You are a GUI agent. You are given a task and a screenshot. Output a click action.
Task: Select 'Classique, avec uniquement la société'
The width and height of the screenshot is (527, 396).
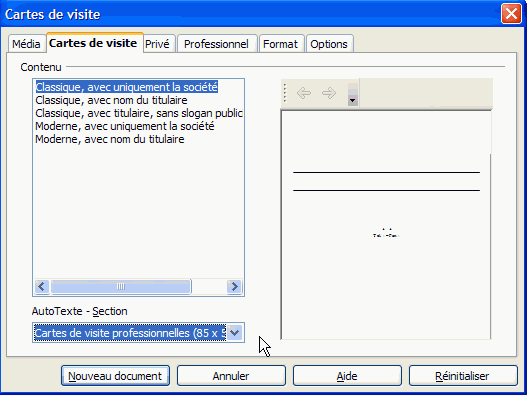coord(127,87)
